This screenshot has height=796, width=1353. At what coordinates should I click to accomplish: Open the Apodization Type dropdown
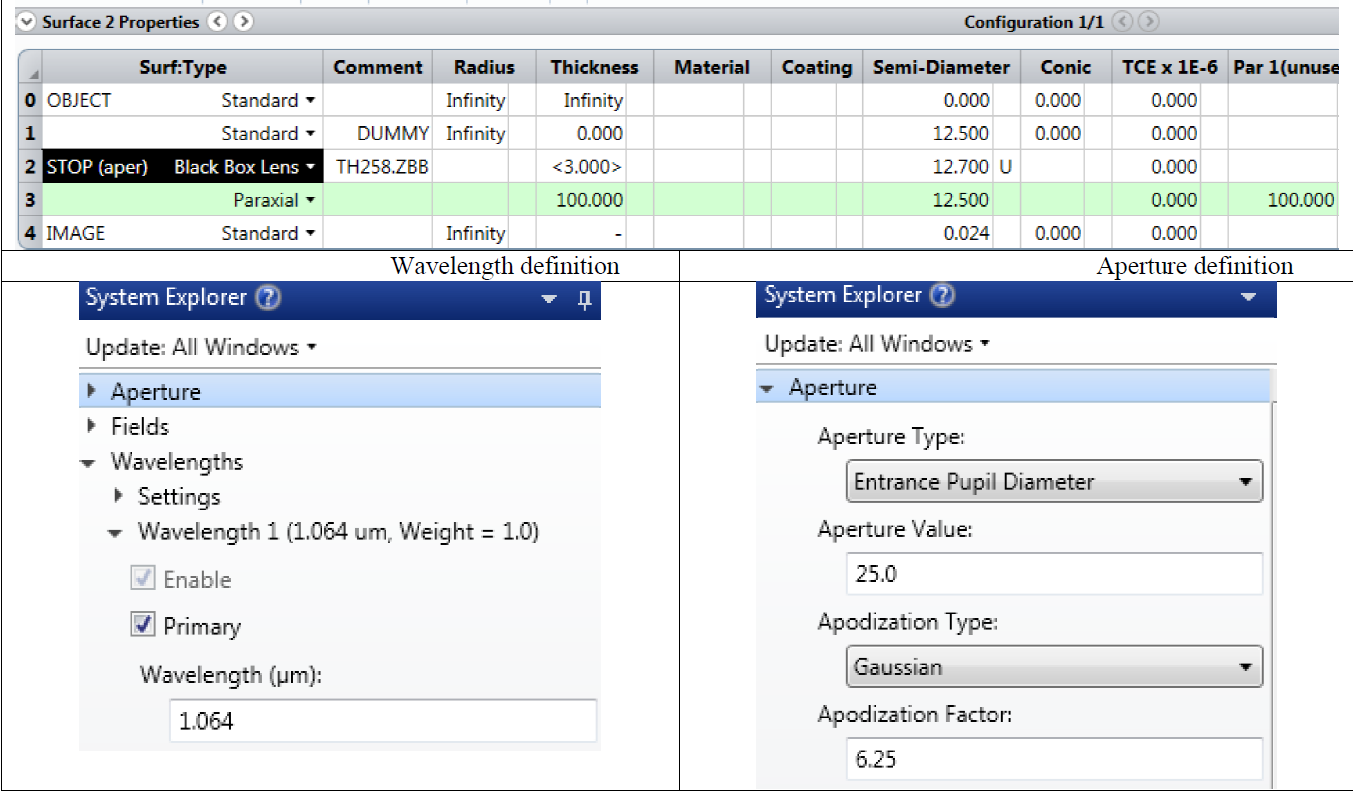(x=1054, y=667)
